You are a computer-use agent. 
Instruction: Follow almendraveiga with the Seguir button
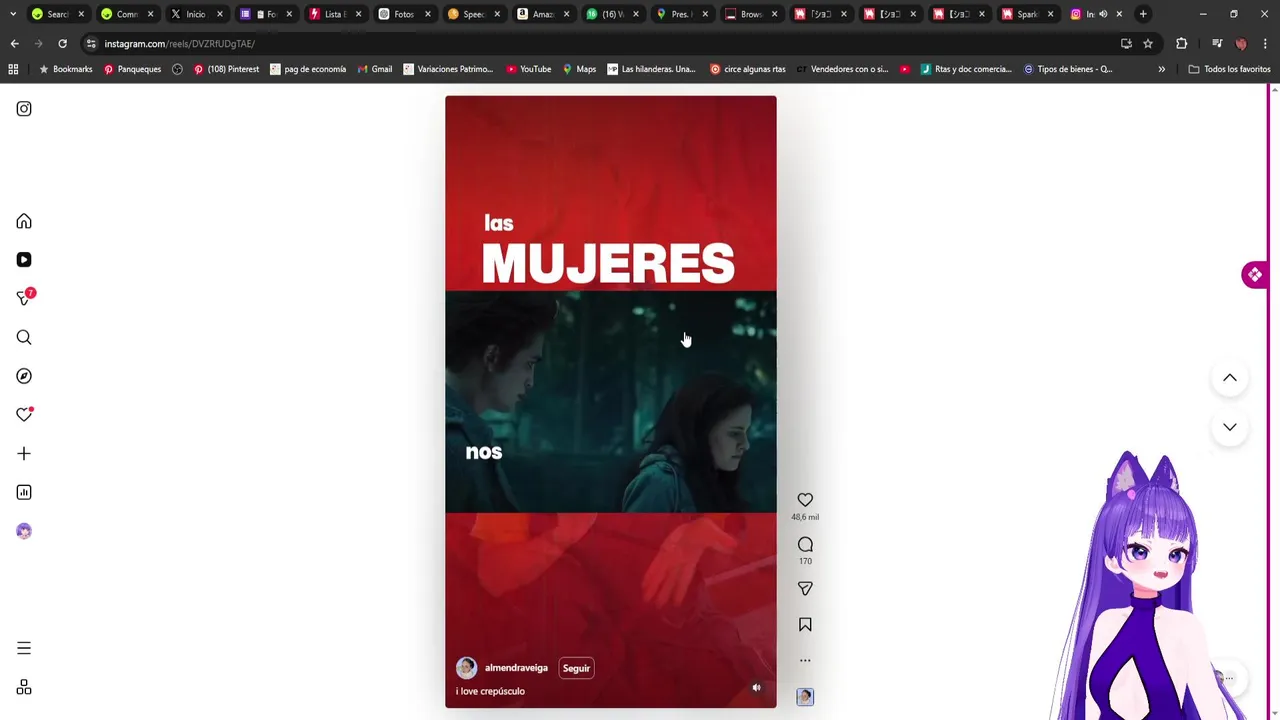pos(576,668)
